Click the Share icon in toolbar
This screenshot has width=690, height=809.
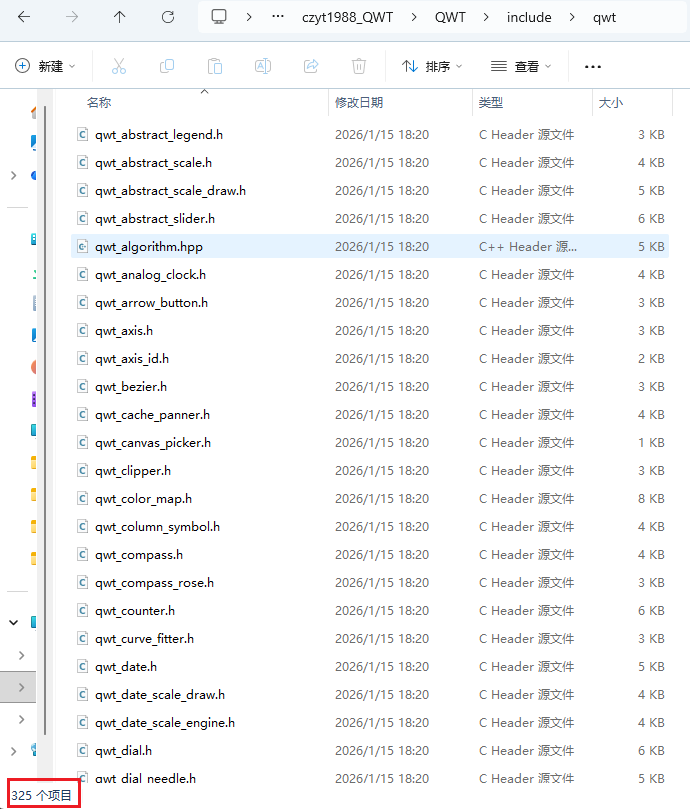click(311, 66)
